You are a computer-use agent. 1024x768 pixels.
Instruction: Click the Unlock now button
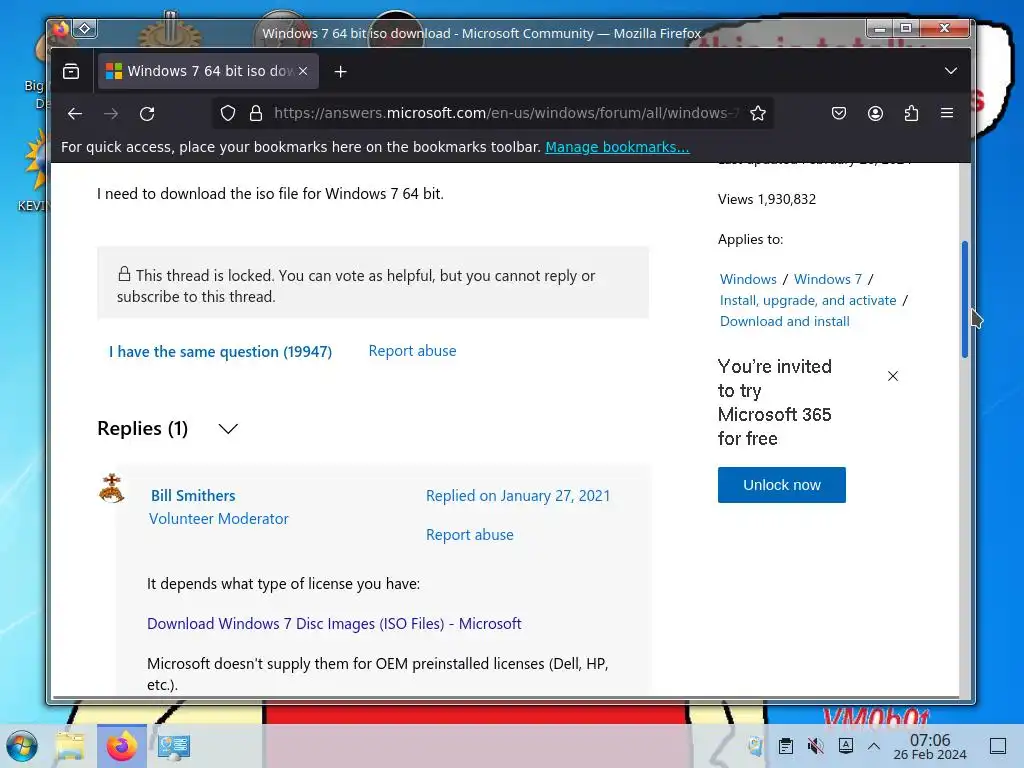781,485
